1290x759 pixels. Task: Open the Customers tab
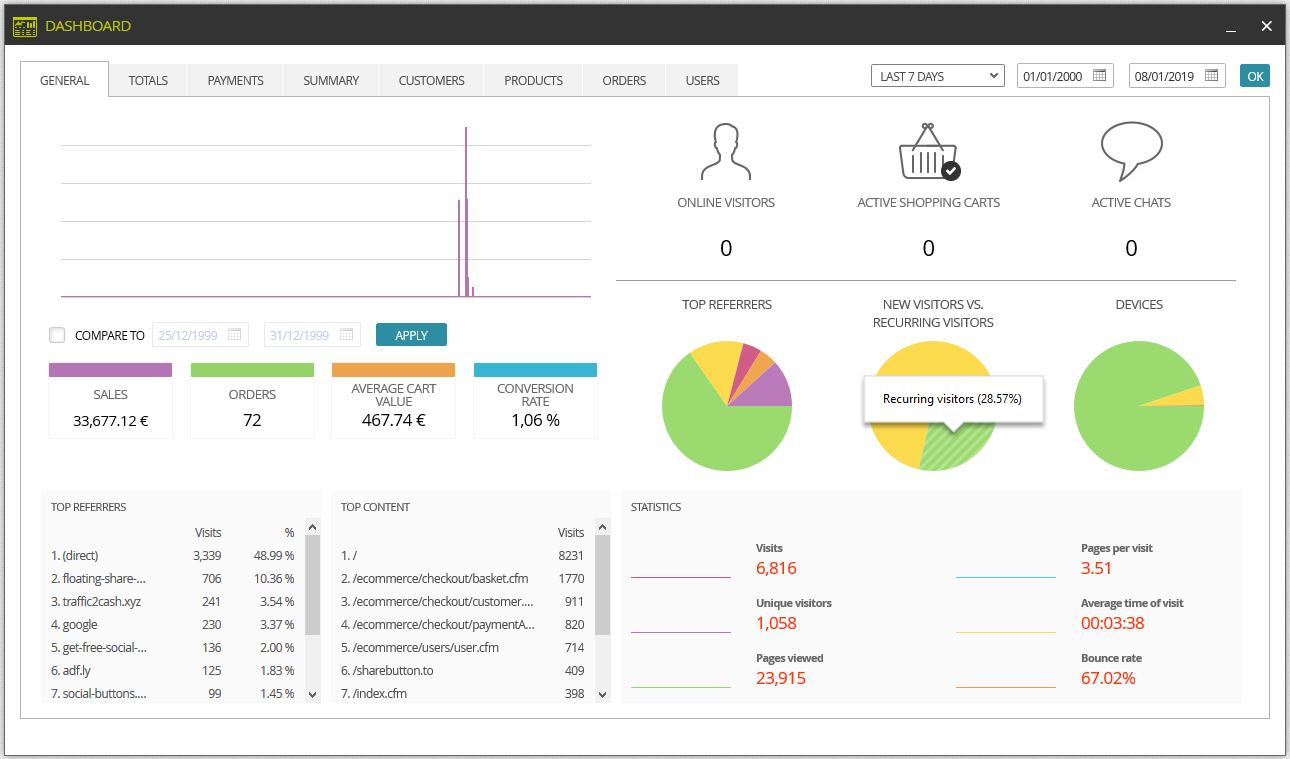coord(431,80)
